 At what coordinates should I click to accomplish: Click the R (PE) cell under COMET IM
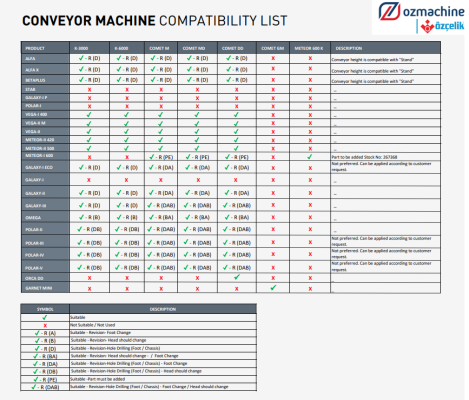[161, 157]
